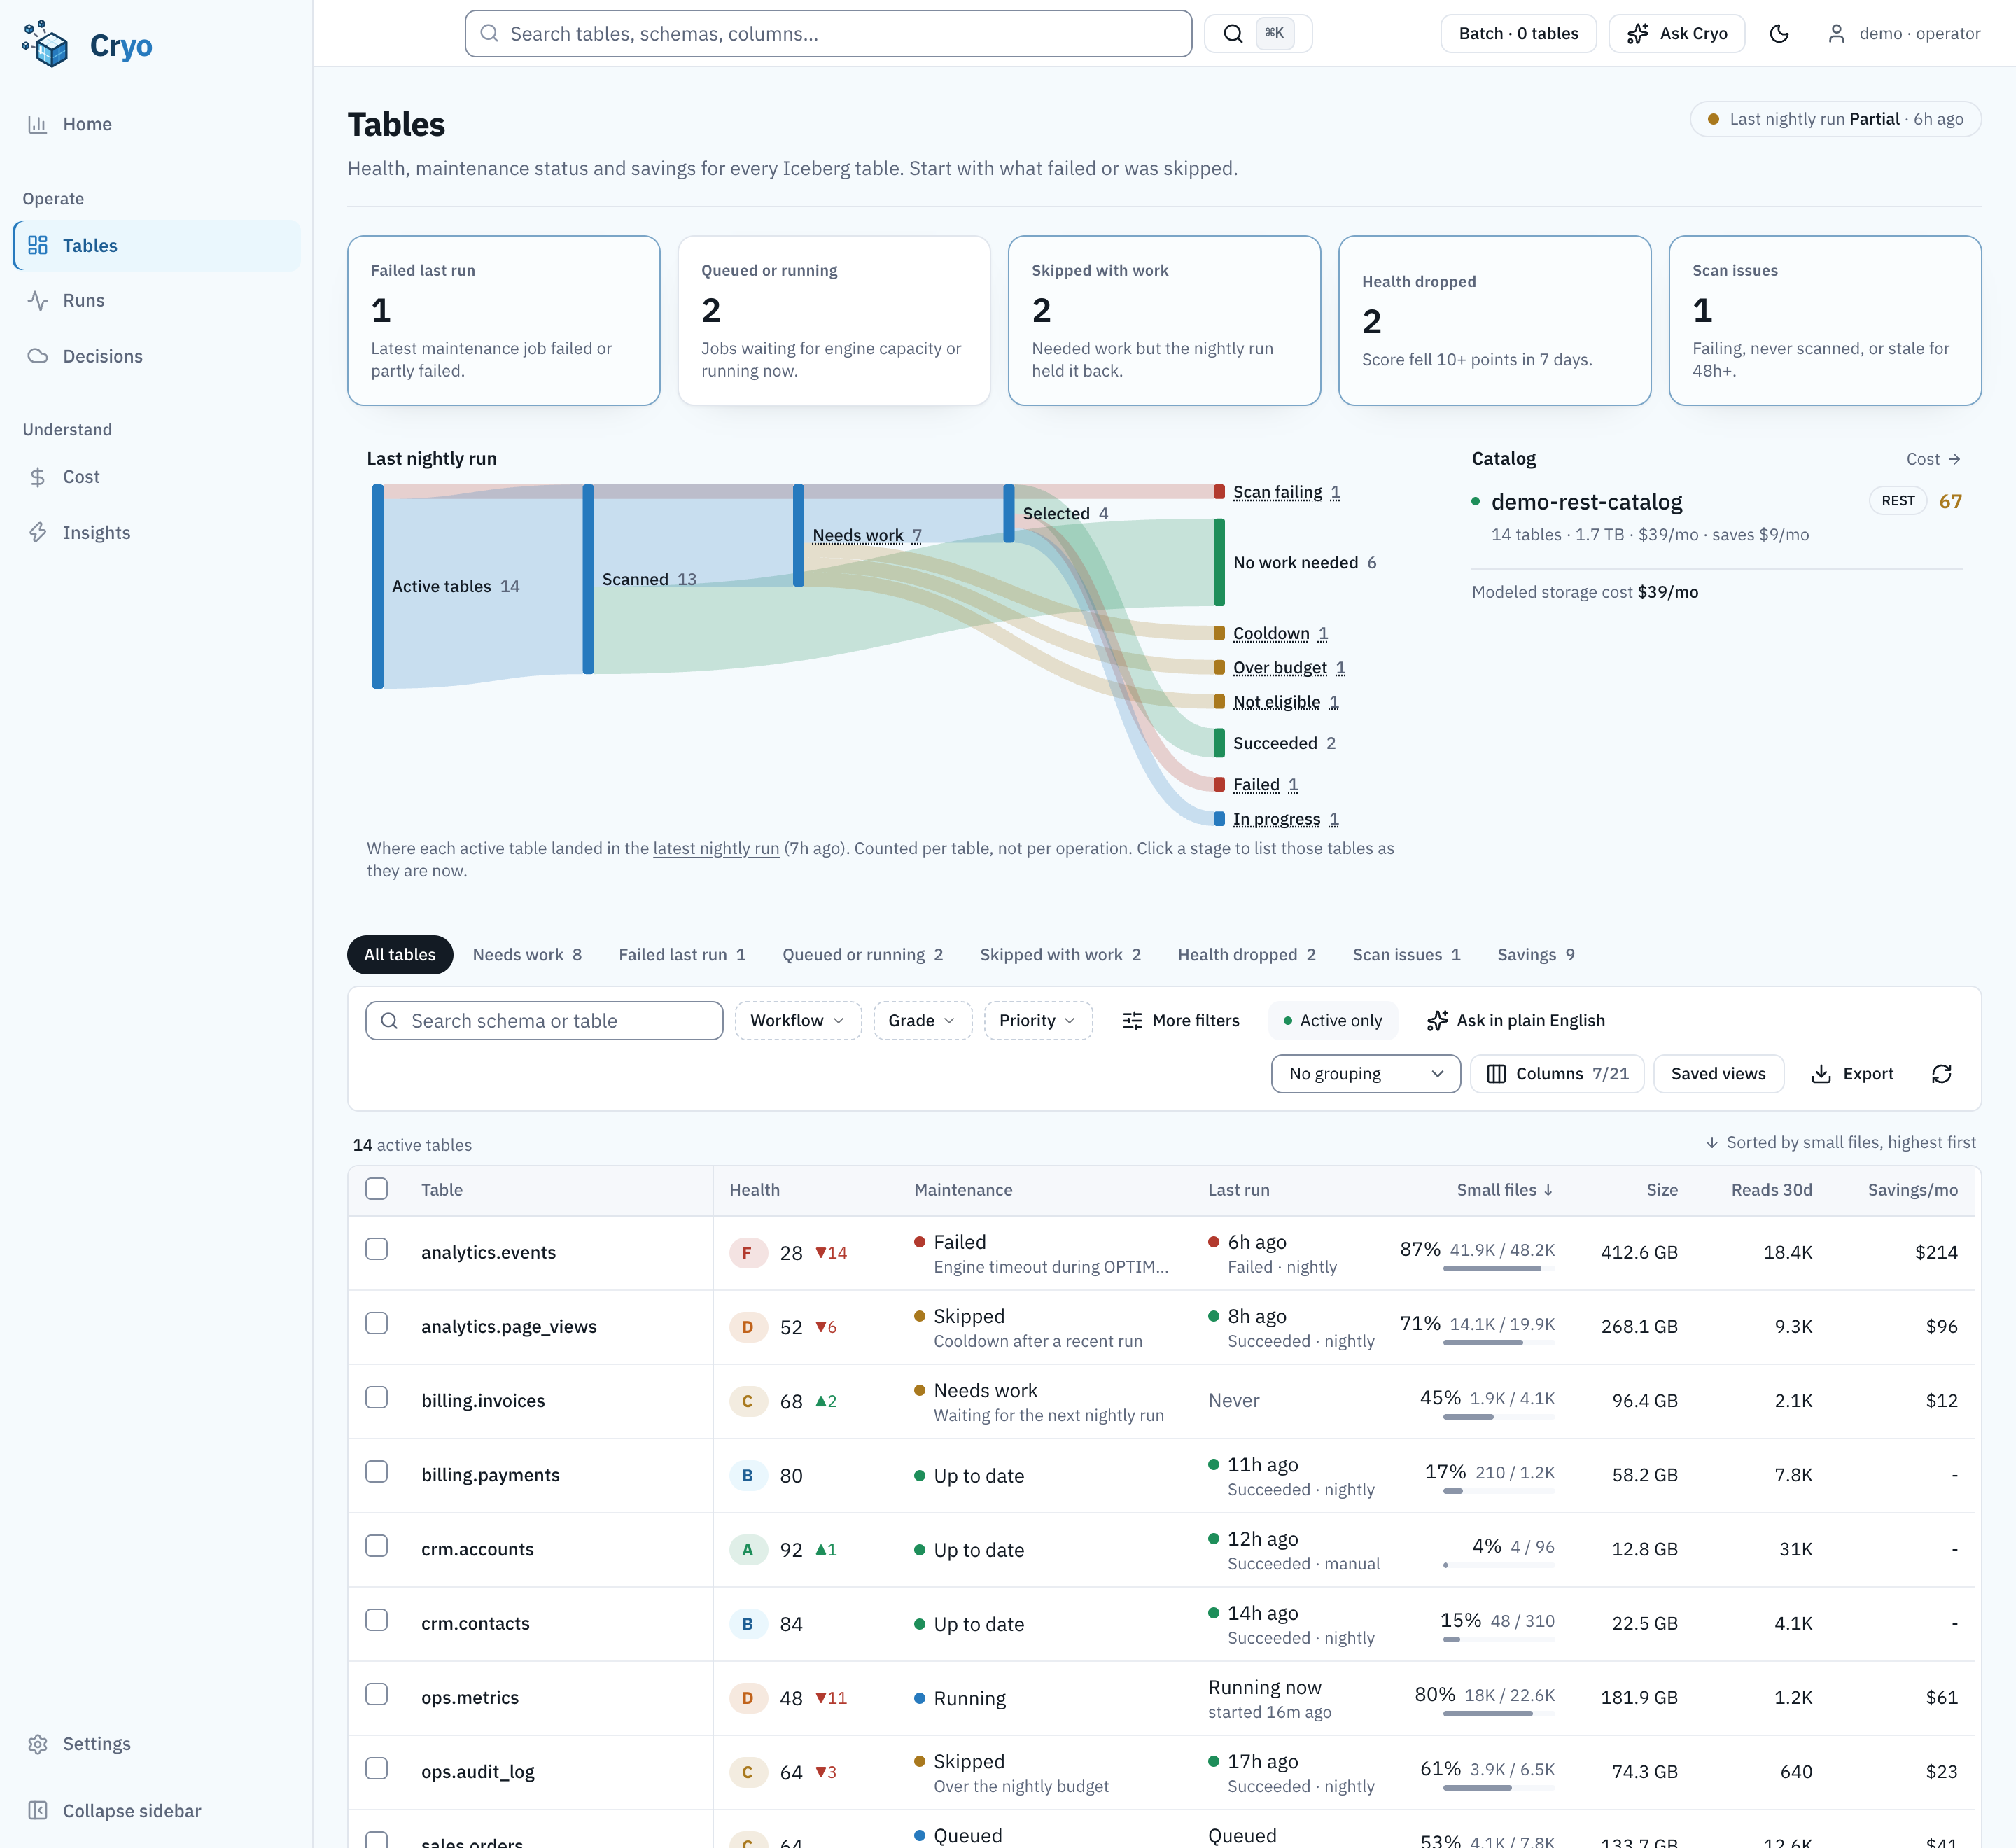Open the No grouping dropdown
This screenshot has width=2016, height=1848.
coord(1365,1074)
